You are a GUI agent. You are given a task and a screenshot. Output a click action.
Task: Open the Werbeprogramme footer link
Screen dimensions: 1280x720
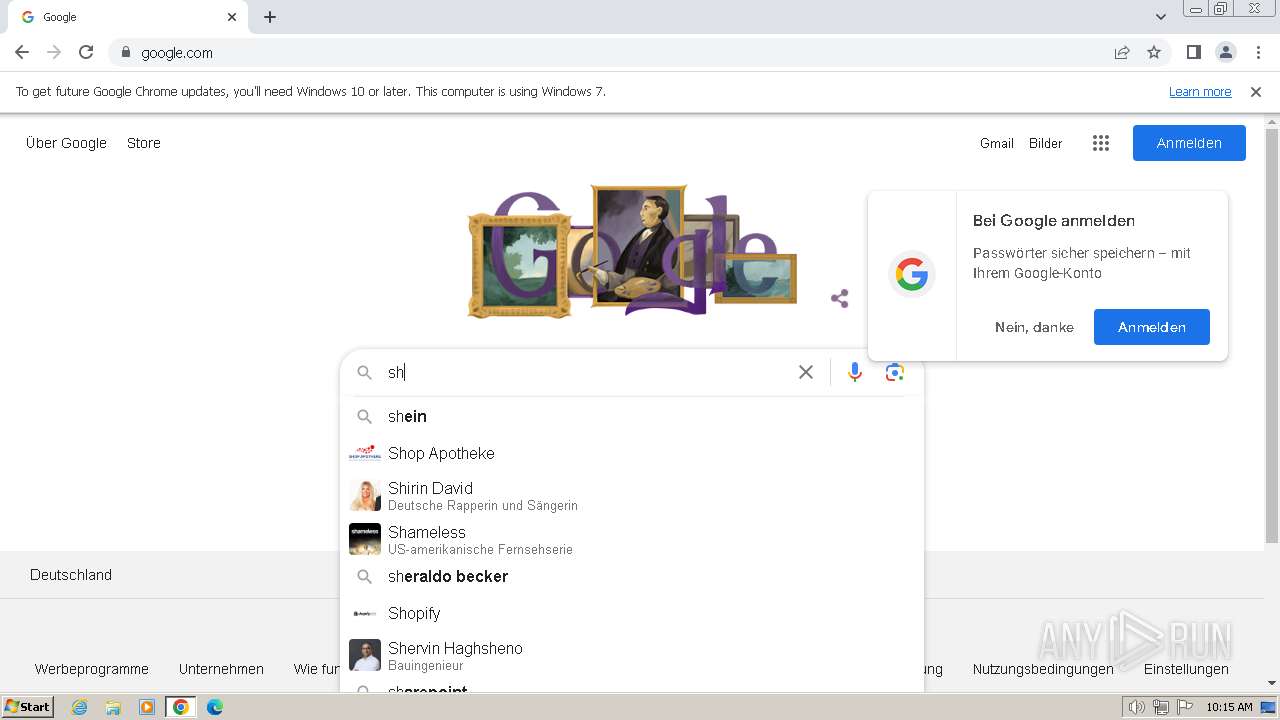click(x=92, y=669)
